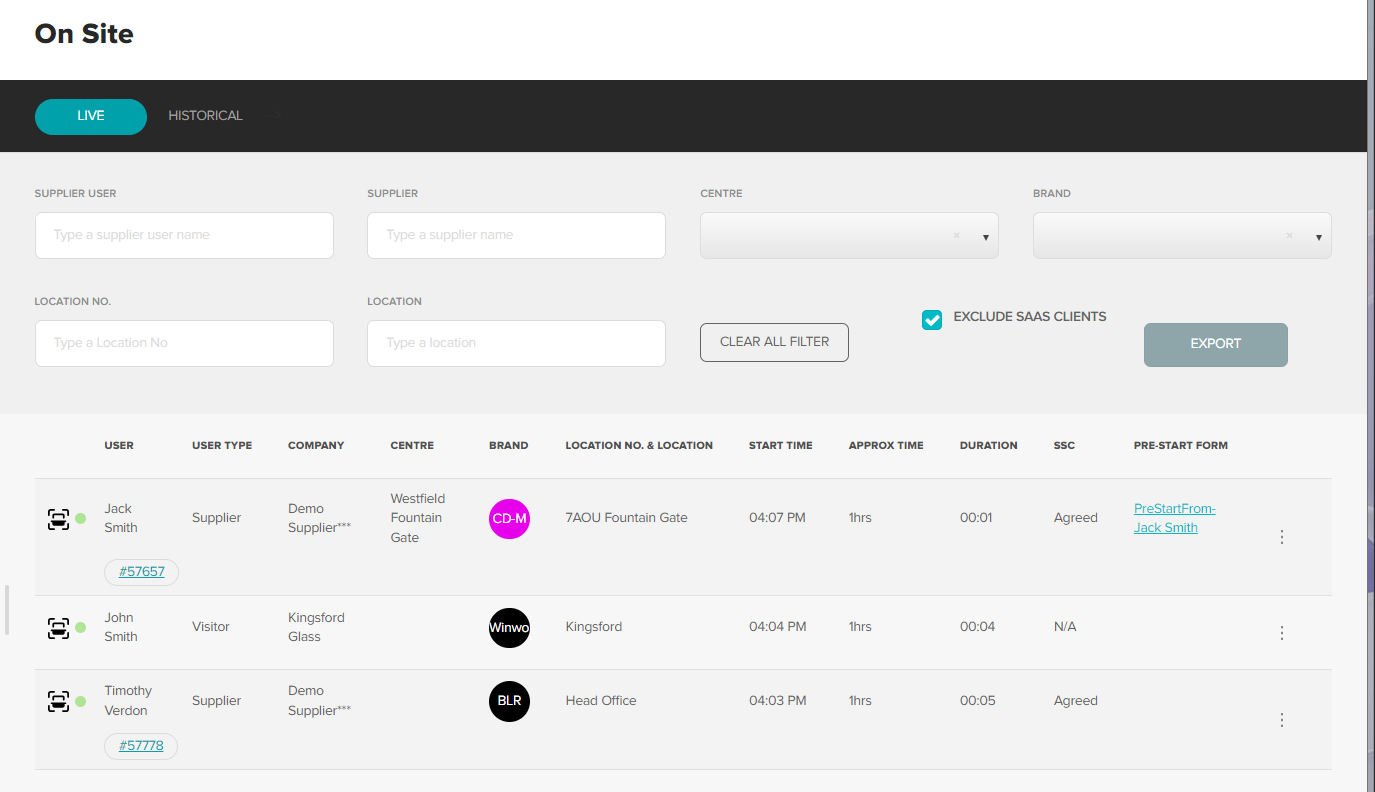The height and width of the screenshot is (792, 1375).
Task: Click the Brand column header in the table
Action: pos(509,446)
